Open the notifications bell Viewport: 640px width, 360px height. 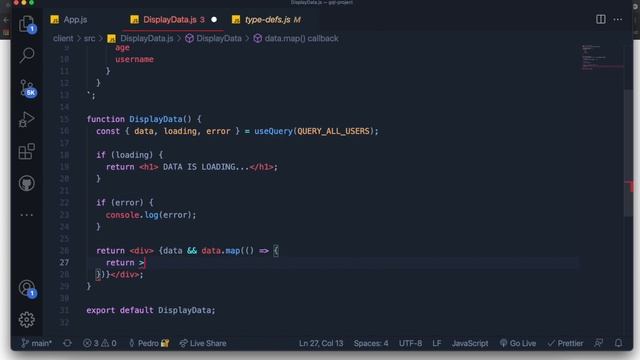click(x=618, y=343)
